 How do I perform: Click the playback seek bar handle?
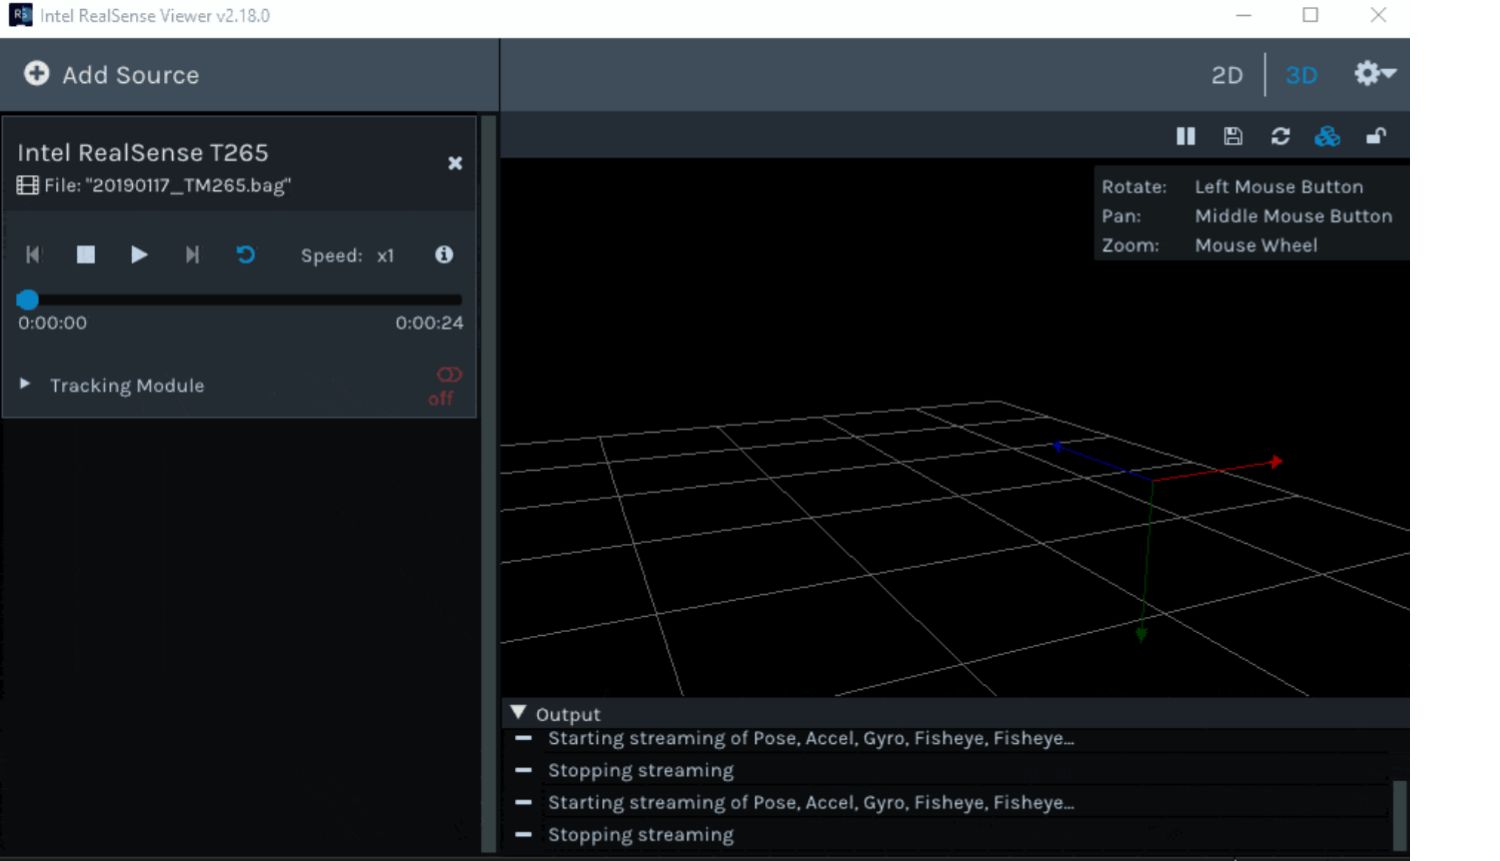[28, 299]
